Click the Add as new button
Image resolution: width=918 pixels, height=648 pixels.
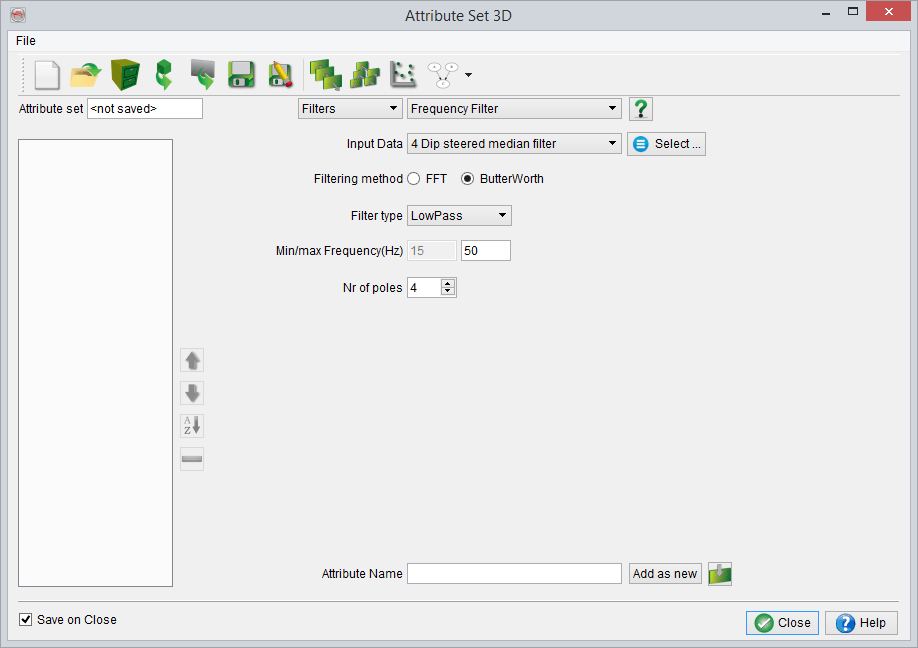tap(665, 574)
